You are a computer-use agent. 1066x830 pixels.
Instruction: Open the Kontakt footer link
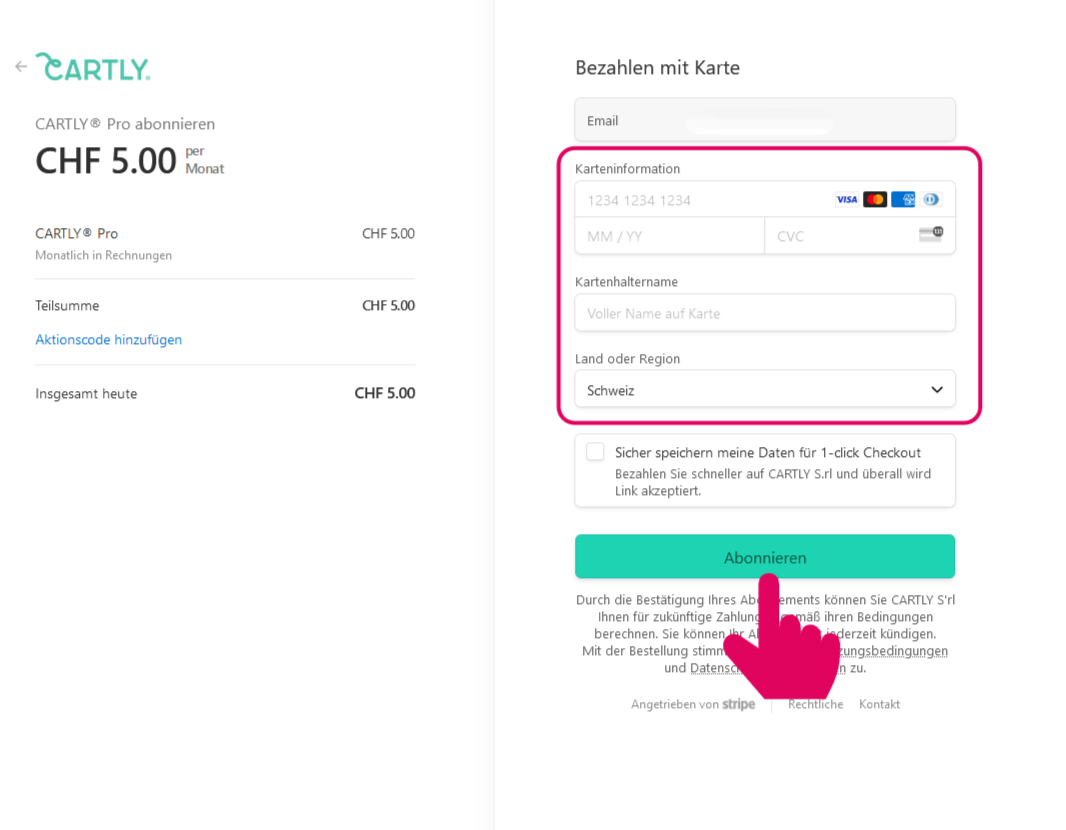[x=879, y=704]
